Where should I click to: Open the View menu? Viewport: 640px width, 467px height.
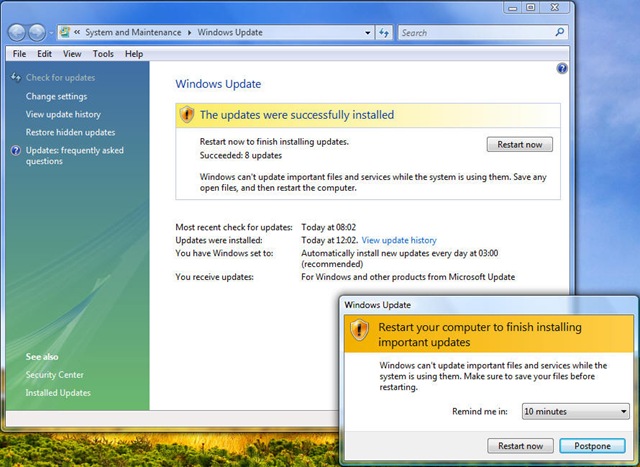click(x=72, y=54)
